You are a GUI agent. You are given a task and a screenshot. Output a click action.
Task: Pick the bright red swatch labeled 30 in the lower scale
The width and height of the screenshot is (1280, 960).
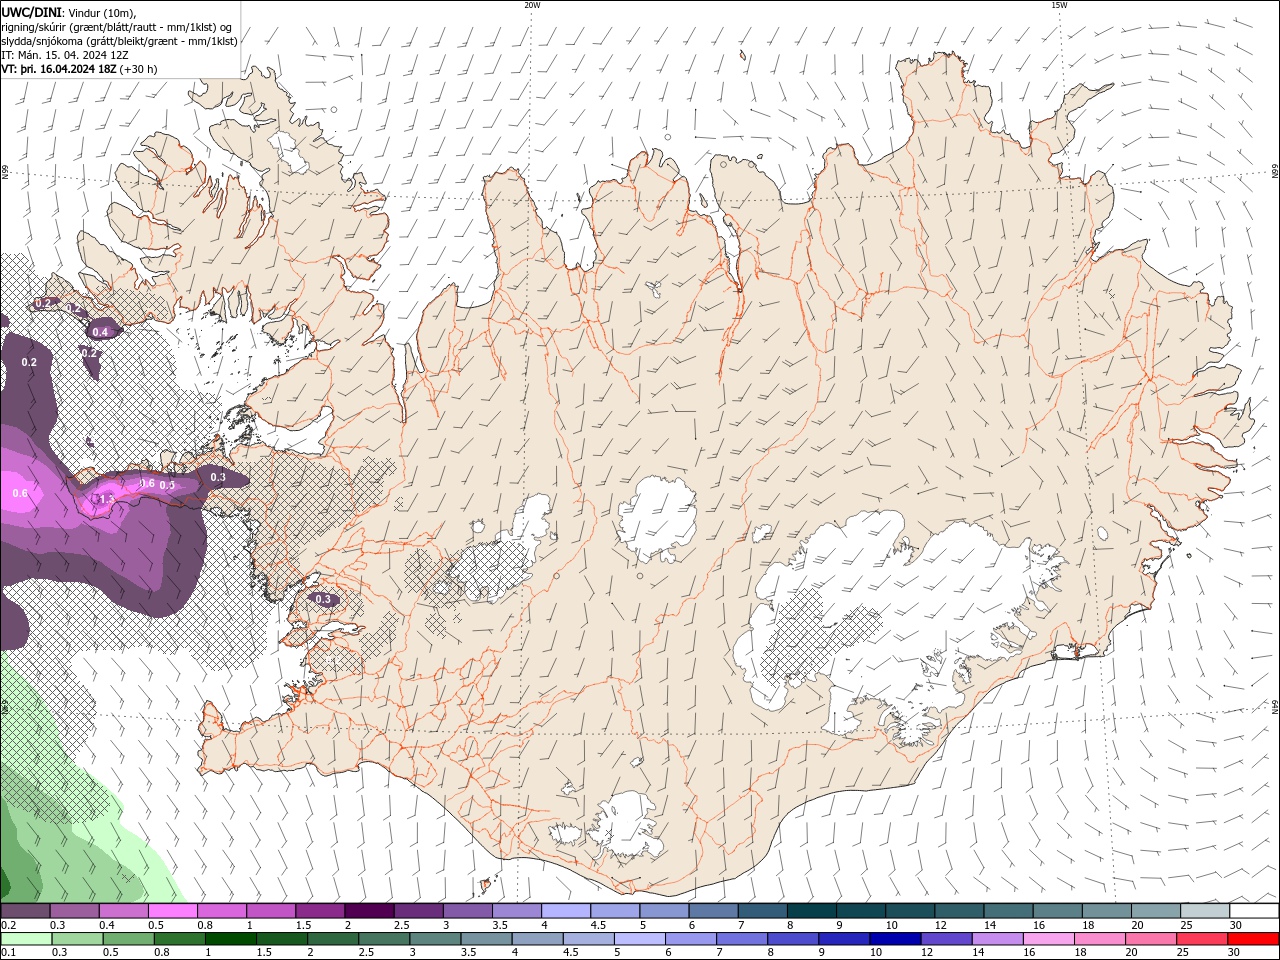pos(1253,939)
